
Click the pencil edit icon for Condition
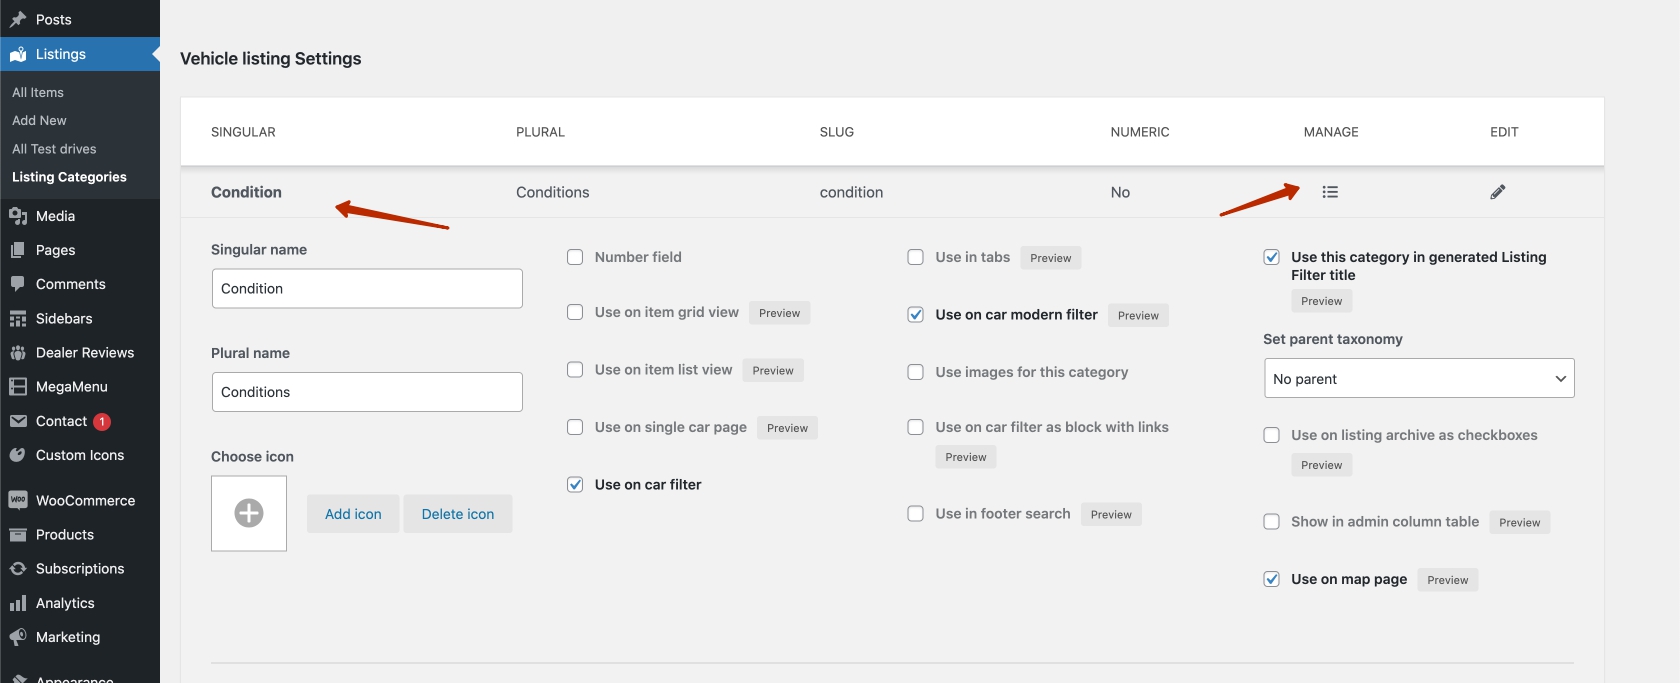click(1497, 192)
